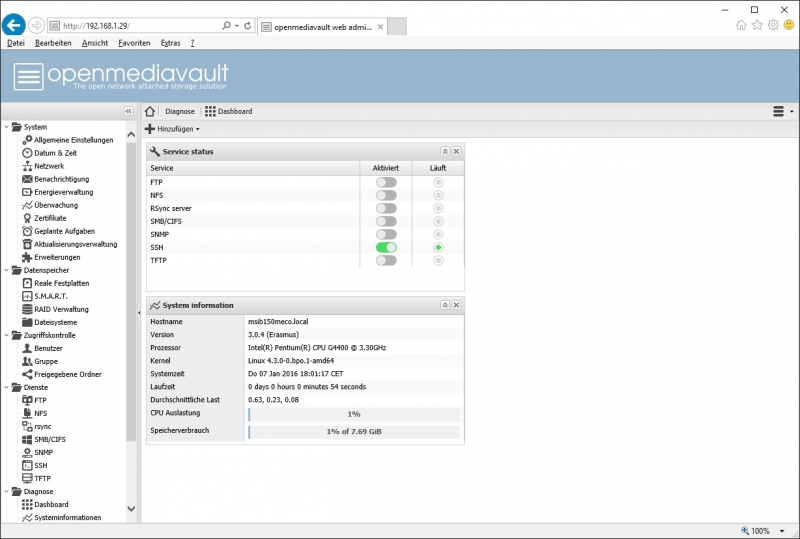Image resolution: width=800 pixels, height=539 pixels.
Task: Click the Speicherverbrauch progress bar
Action: pos(354,431)
